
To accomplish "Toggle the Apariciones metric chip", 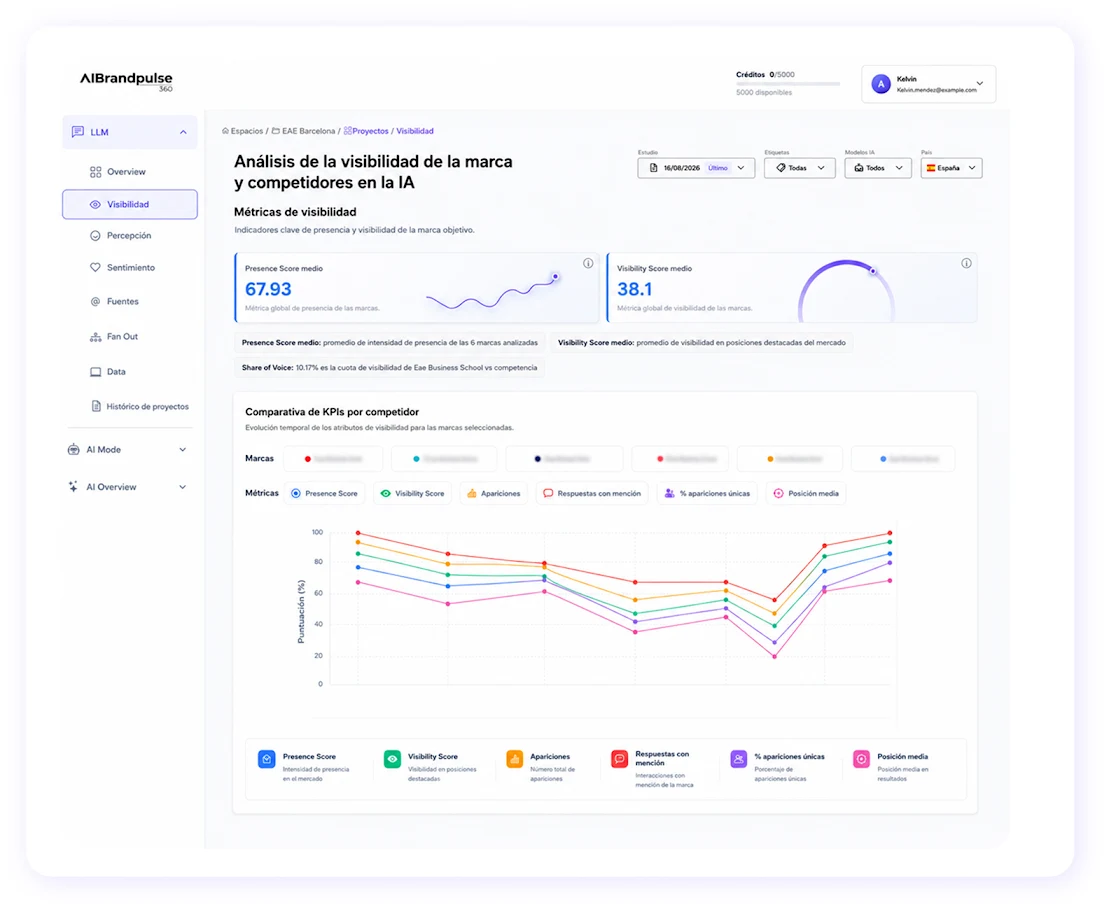I will (494, 493).
